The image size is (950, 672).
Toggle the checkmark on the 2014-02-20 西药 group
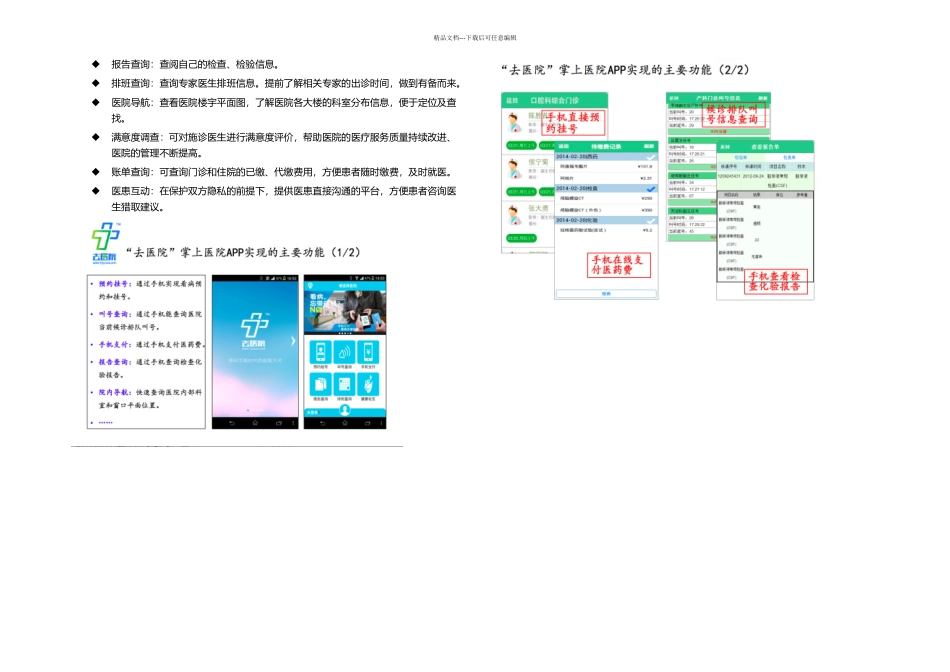[650, 157]
